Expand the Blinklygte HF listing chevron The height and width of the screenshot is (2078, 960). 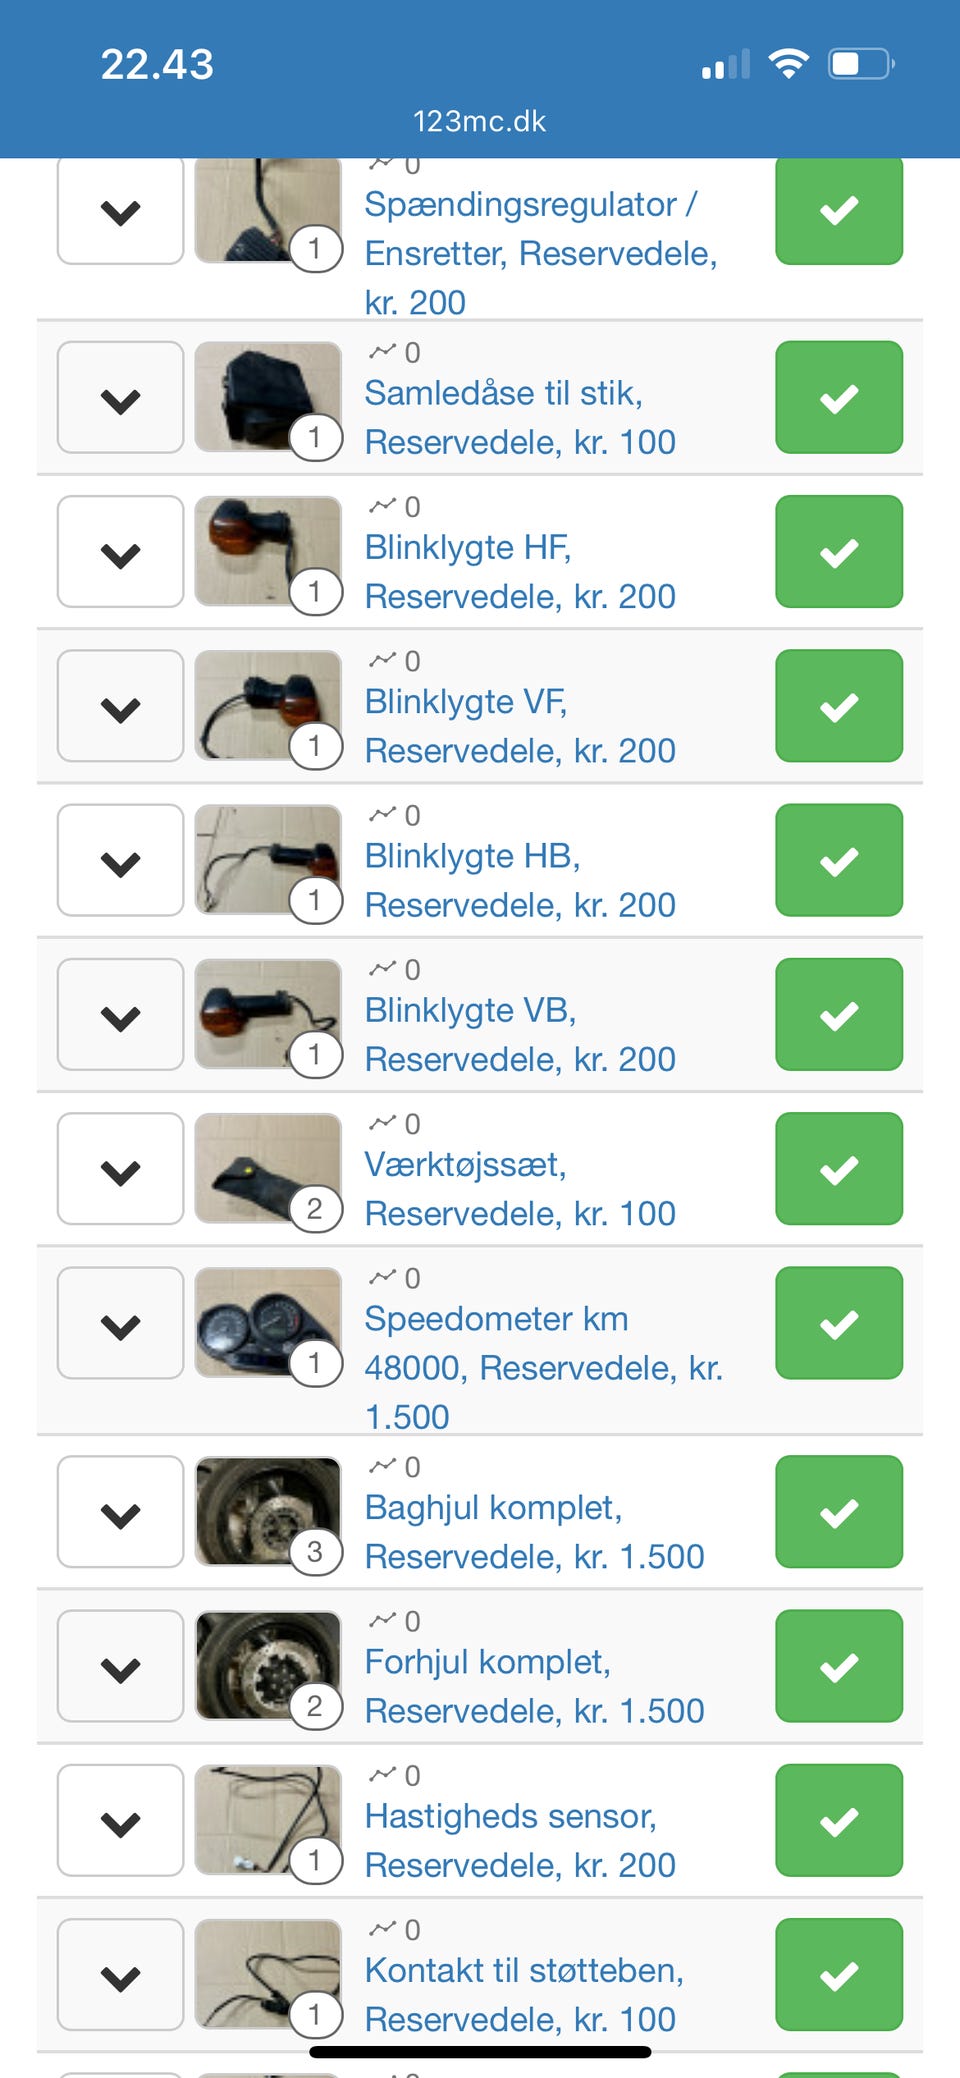coord(121,552)
